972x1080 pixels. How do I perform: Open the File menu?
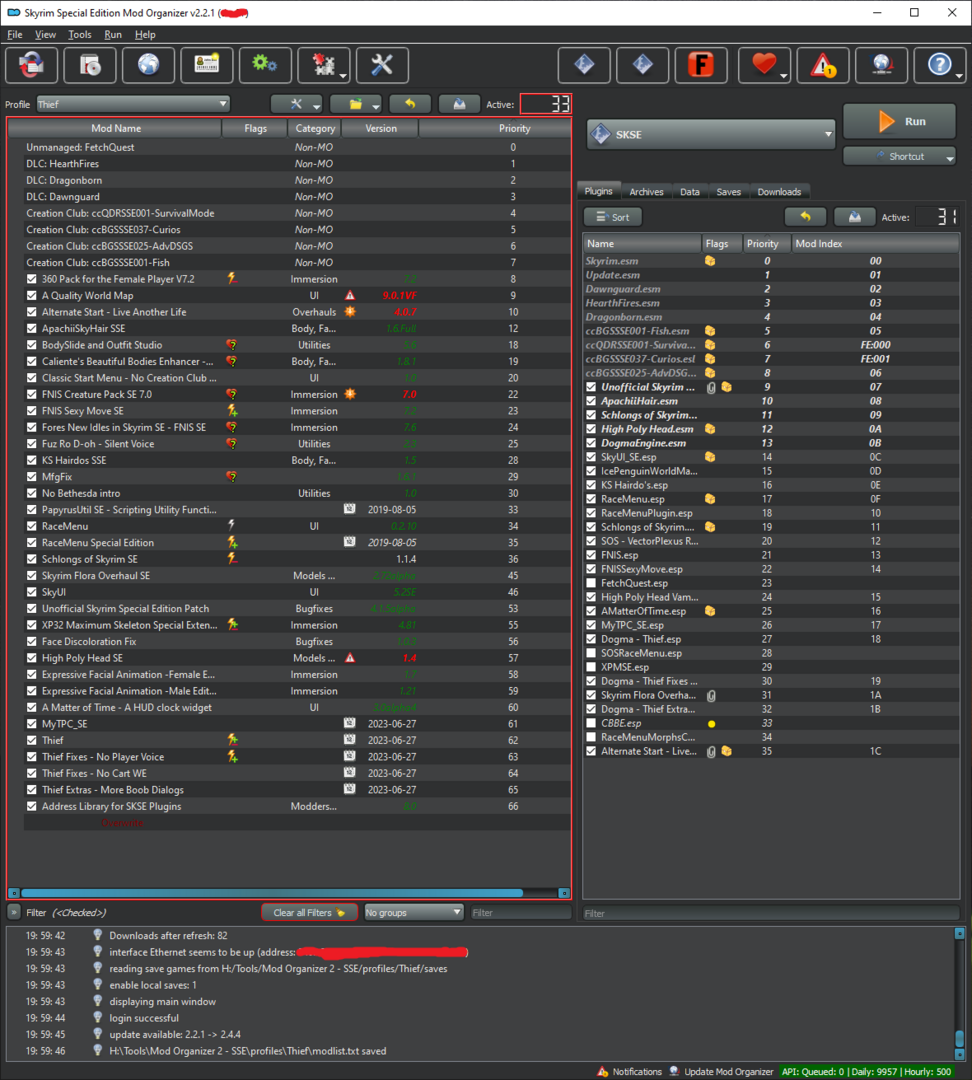coord(15,34)
